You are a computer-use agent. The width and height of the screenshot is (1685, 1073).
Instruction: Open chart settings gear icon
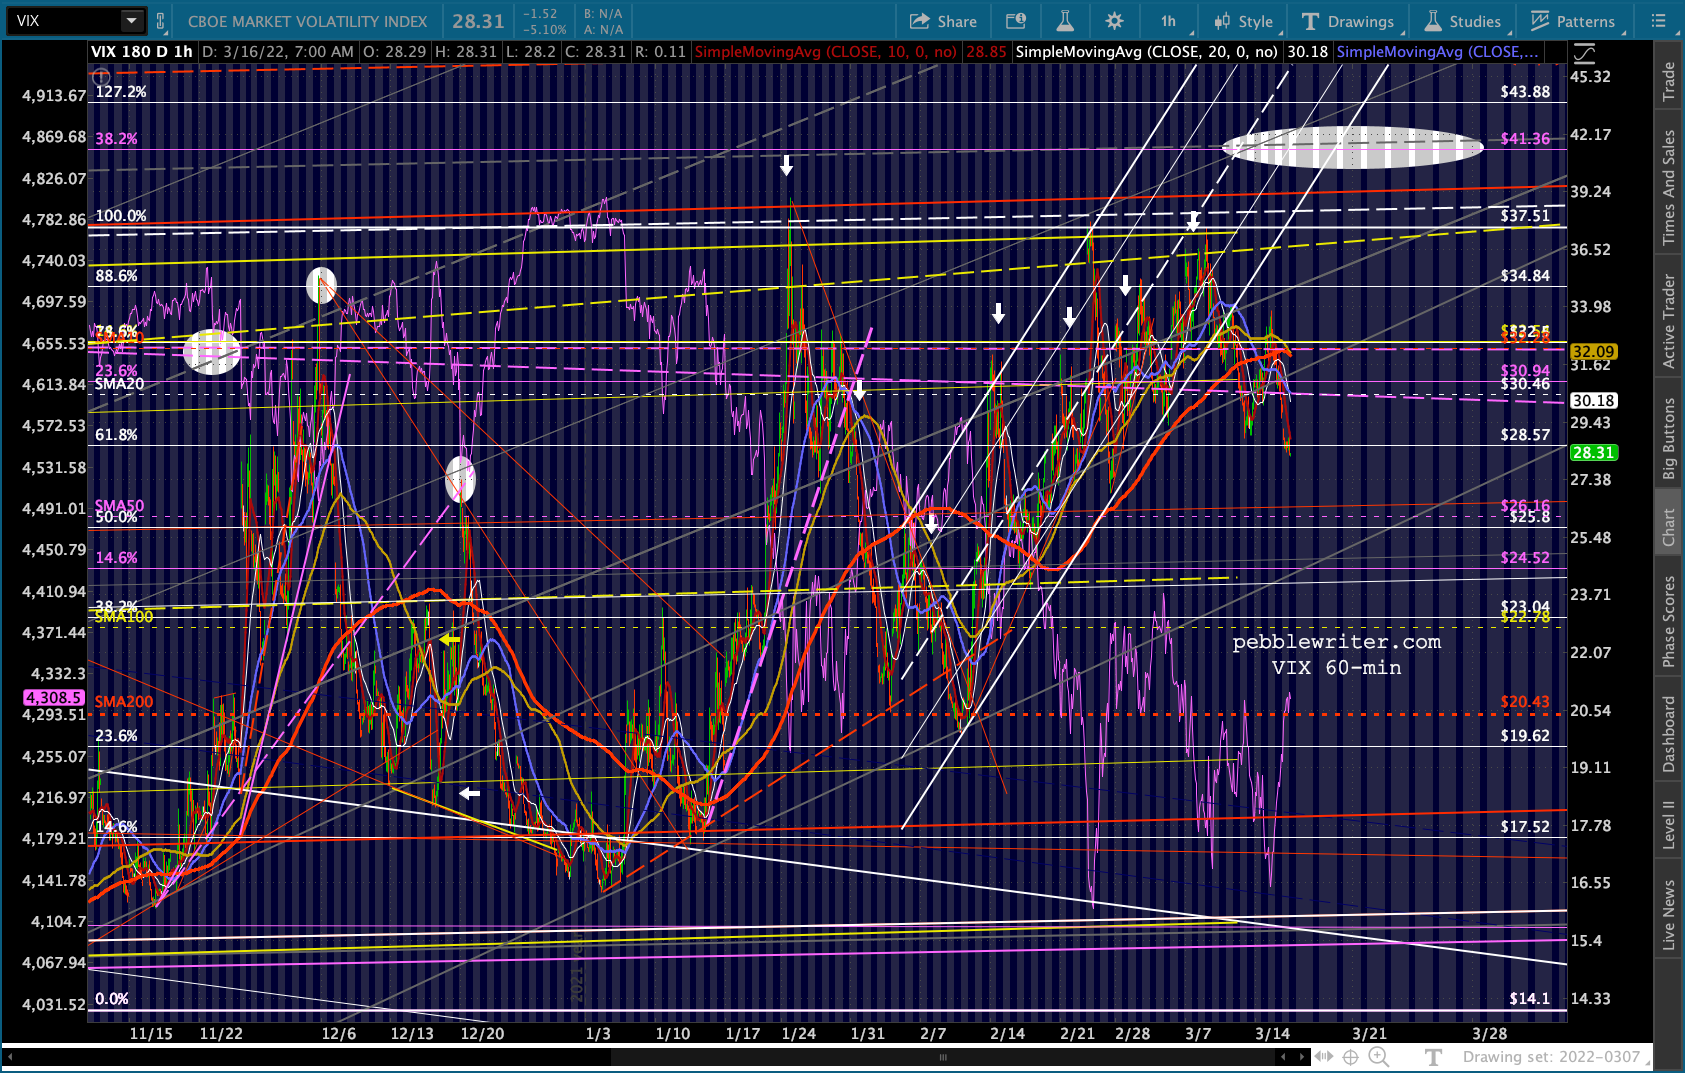1114,21
